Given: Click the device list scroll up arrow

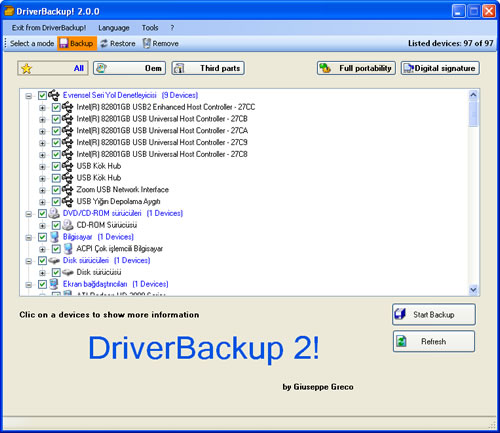Looking at the screenshot, I should [x=473, y=95].
